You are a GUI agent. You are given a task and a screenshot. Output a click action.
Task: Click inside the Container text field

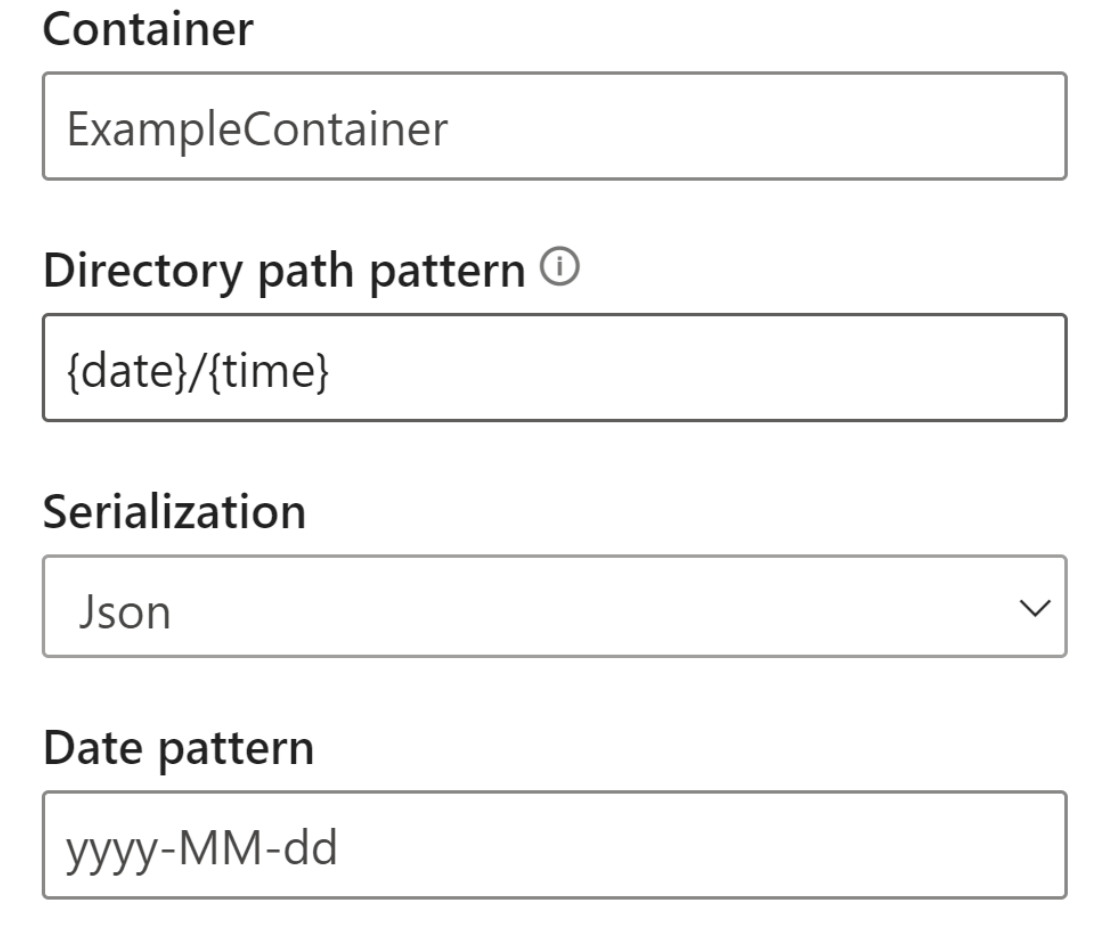click(x=400, y=125)
